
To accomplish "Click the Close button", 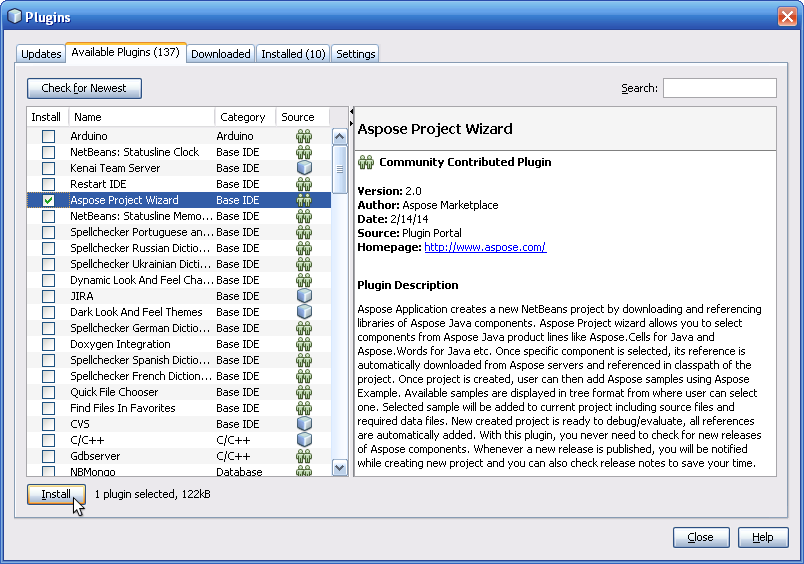I will tap(701, 537).
